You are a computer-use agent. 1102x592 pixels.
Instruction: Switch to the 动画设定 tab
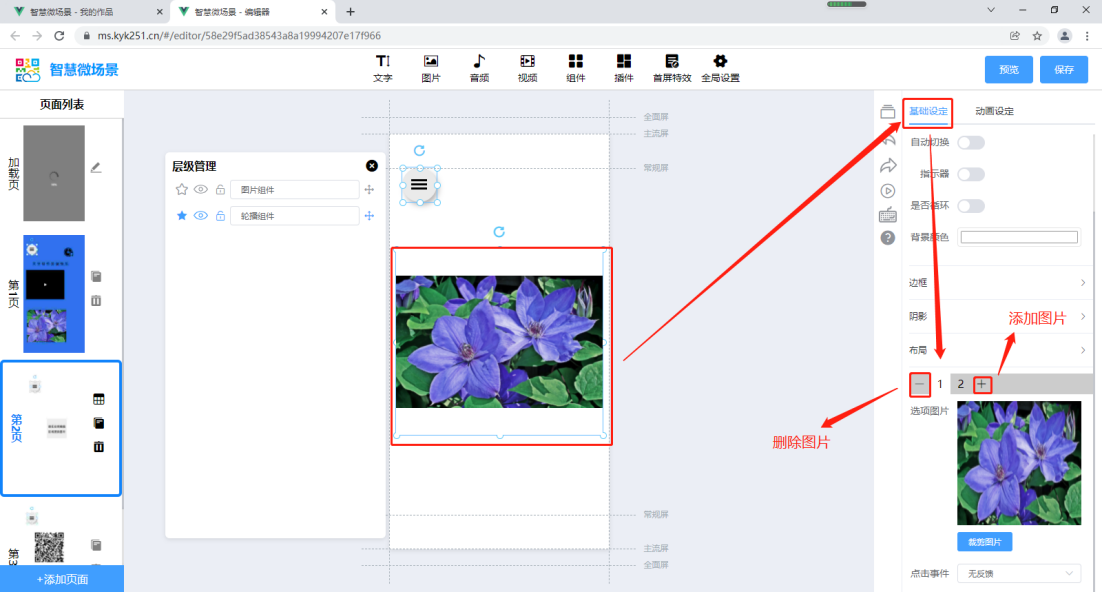[x=994, y=111]
